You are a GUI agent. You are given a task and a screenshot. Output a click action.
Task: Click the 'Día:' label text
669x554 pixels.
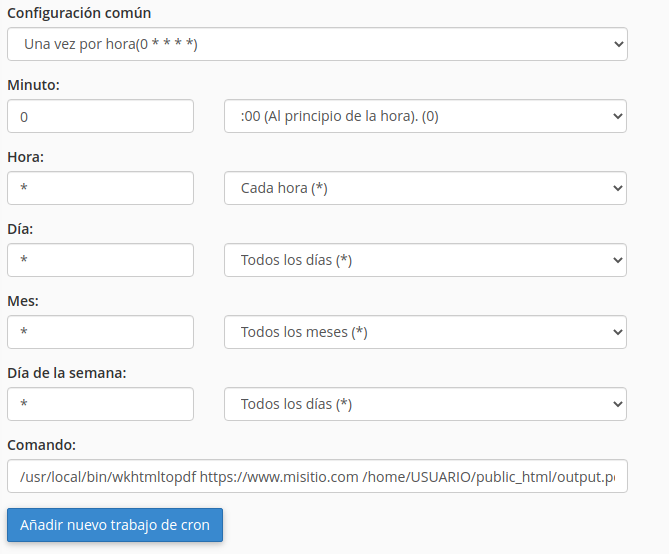click(x=21, y=229)
